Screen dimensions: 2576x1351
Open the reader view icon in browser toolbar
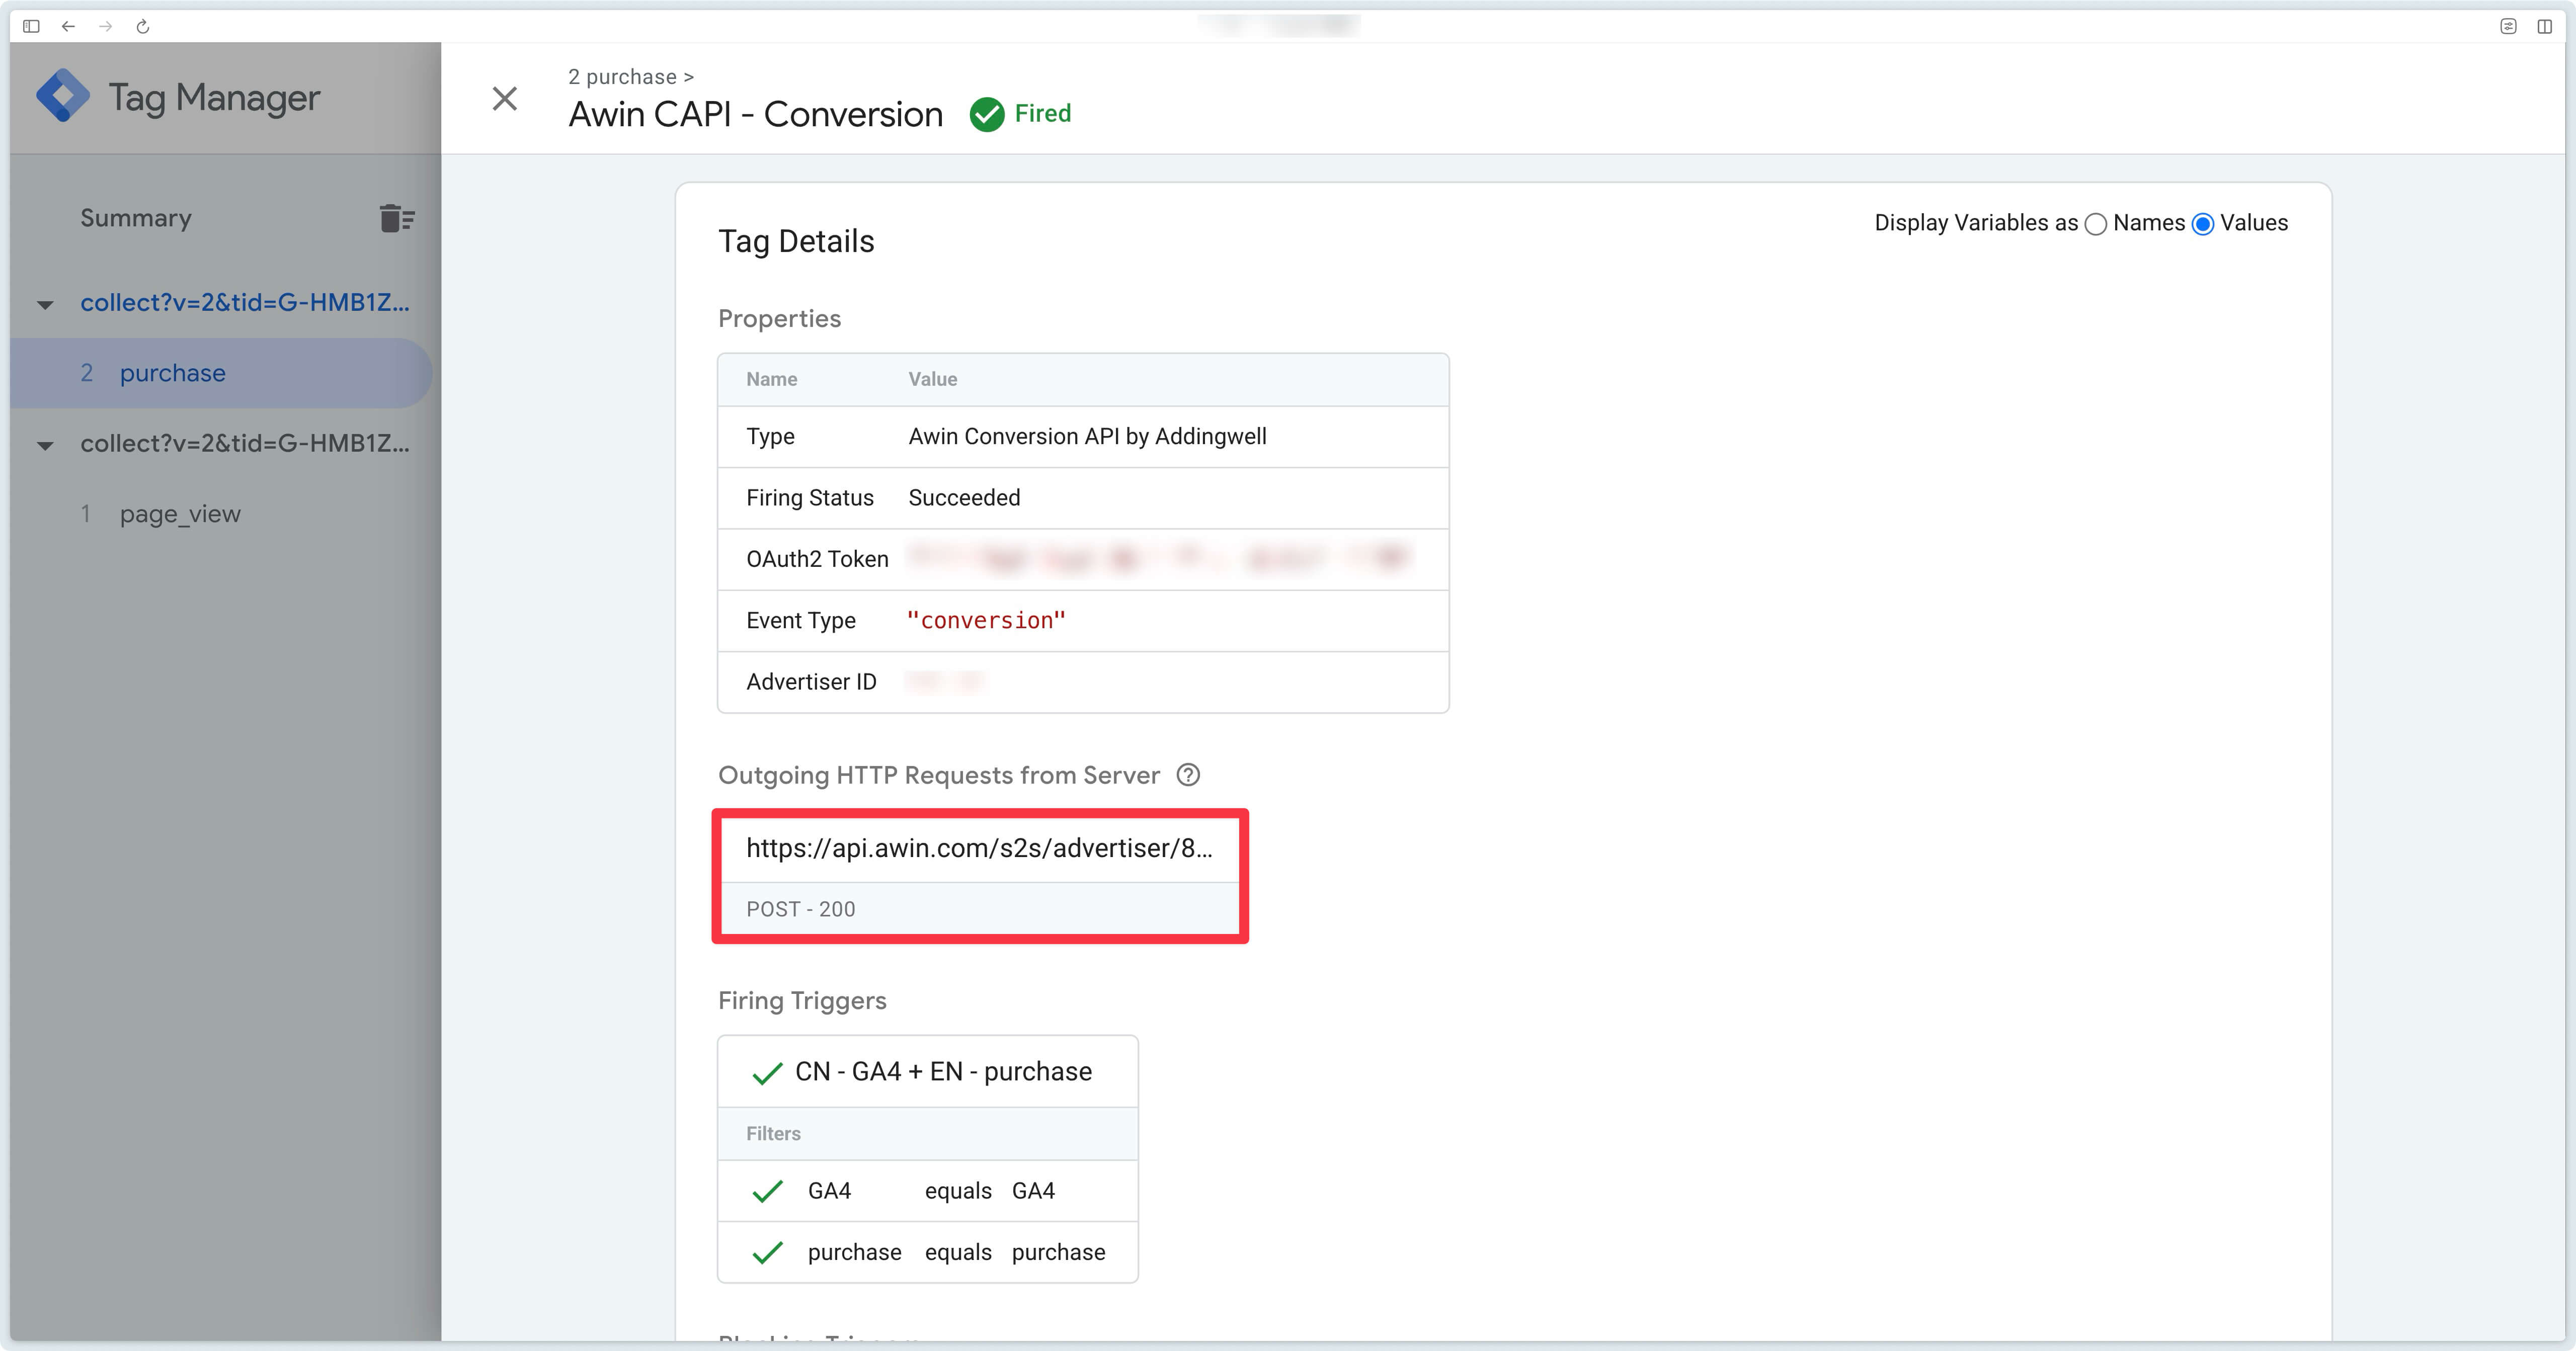tap(2508, 26)
